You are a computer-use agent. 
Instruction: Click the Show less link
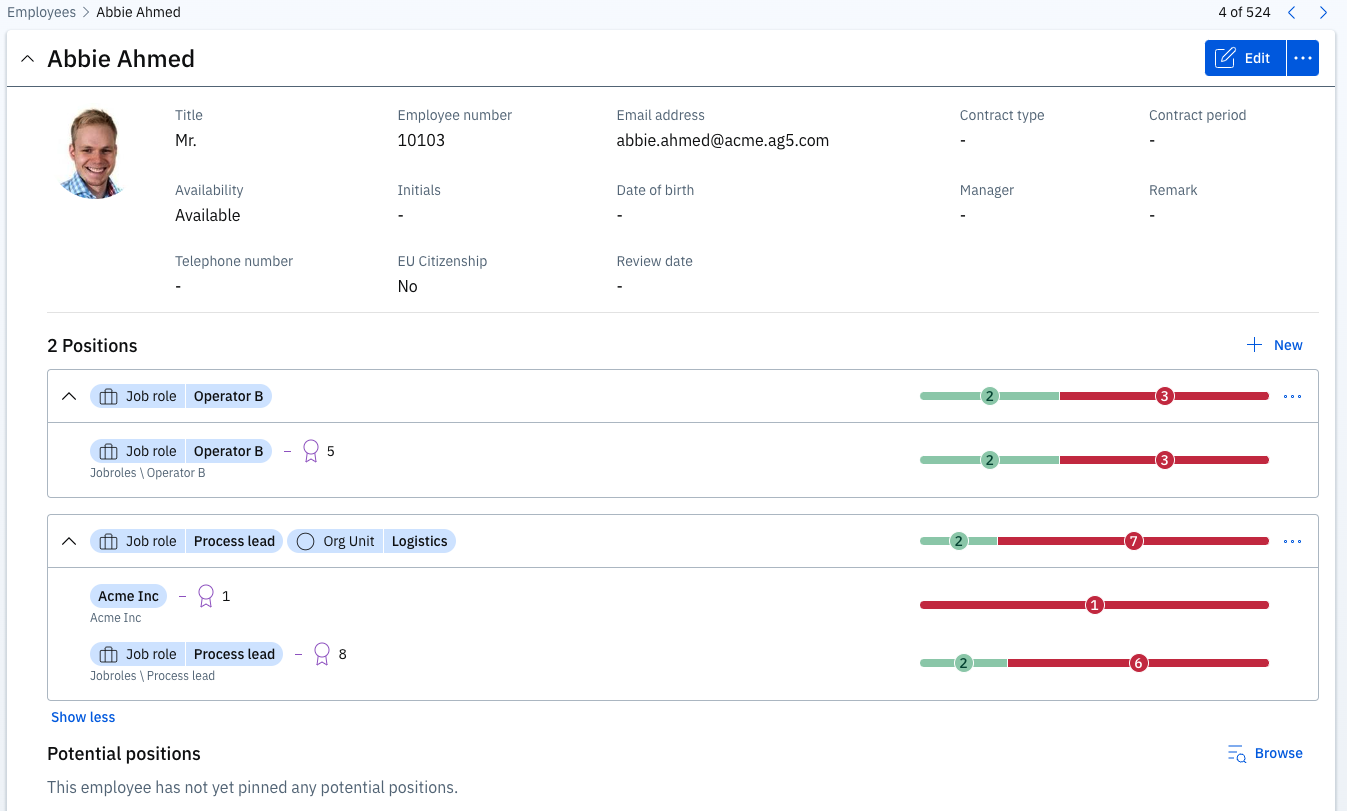click(83, 717)
